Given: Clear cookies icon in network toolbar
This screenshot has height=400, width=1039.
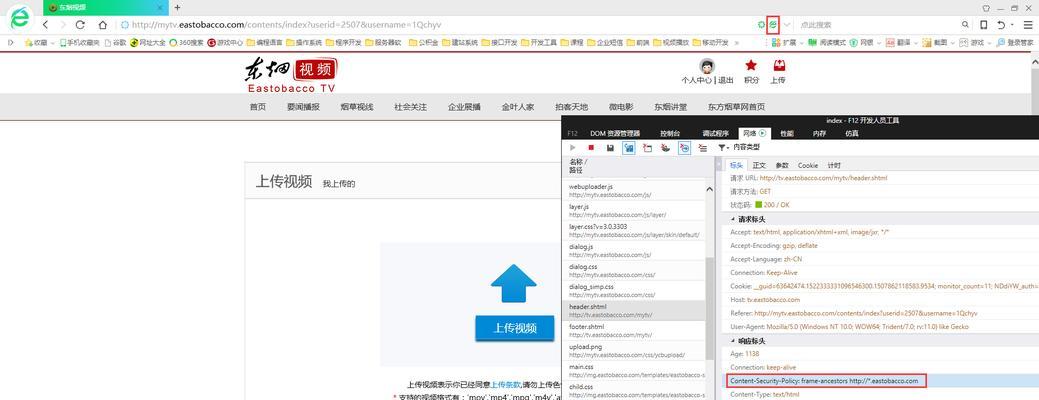Looking at the screenshot, I should tap(666, 148).
